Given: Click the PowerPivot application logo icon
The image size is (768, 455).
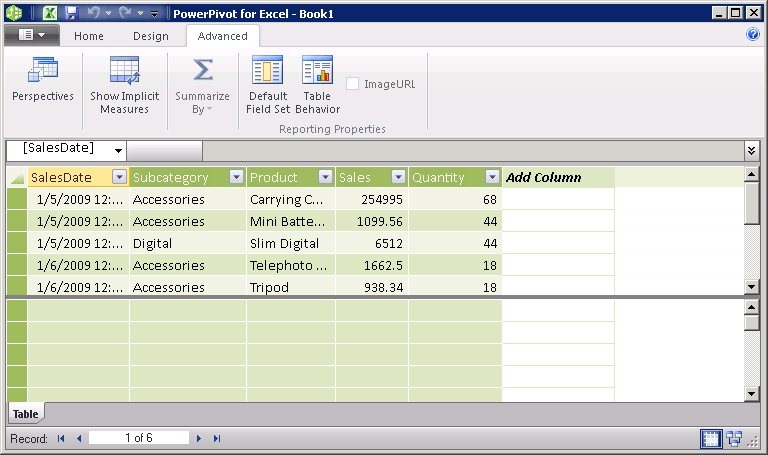Looking at the screenshot, I should tap(14, 13).
